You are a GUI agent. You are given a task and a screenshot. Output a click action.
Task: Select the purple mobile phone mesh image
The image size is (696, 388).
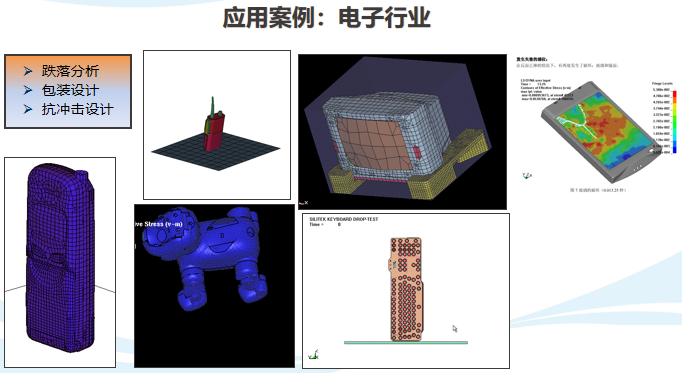click(x=60, y=262)
